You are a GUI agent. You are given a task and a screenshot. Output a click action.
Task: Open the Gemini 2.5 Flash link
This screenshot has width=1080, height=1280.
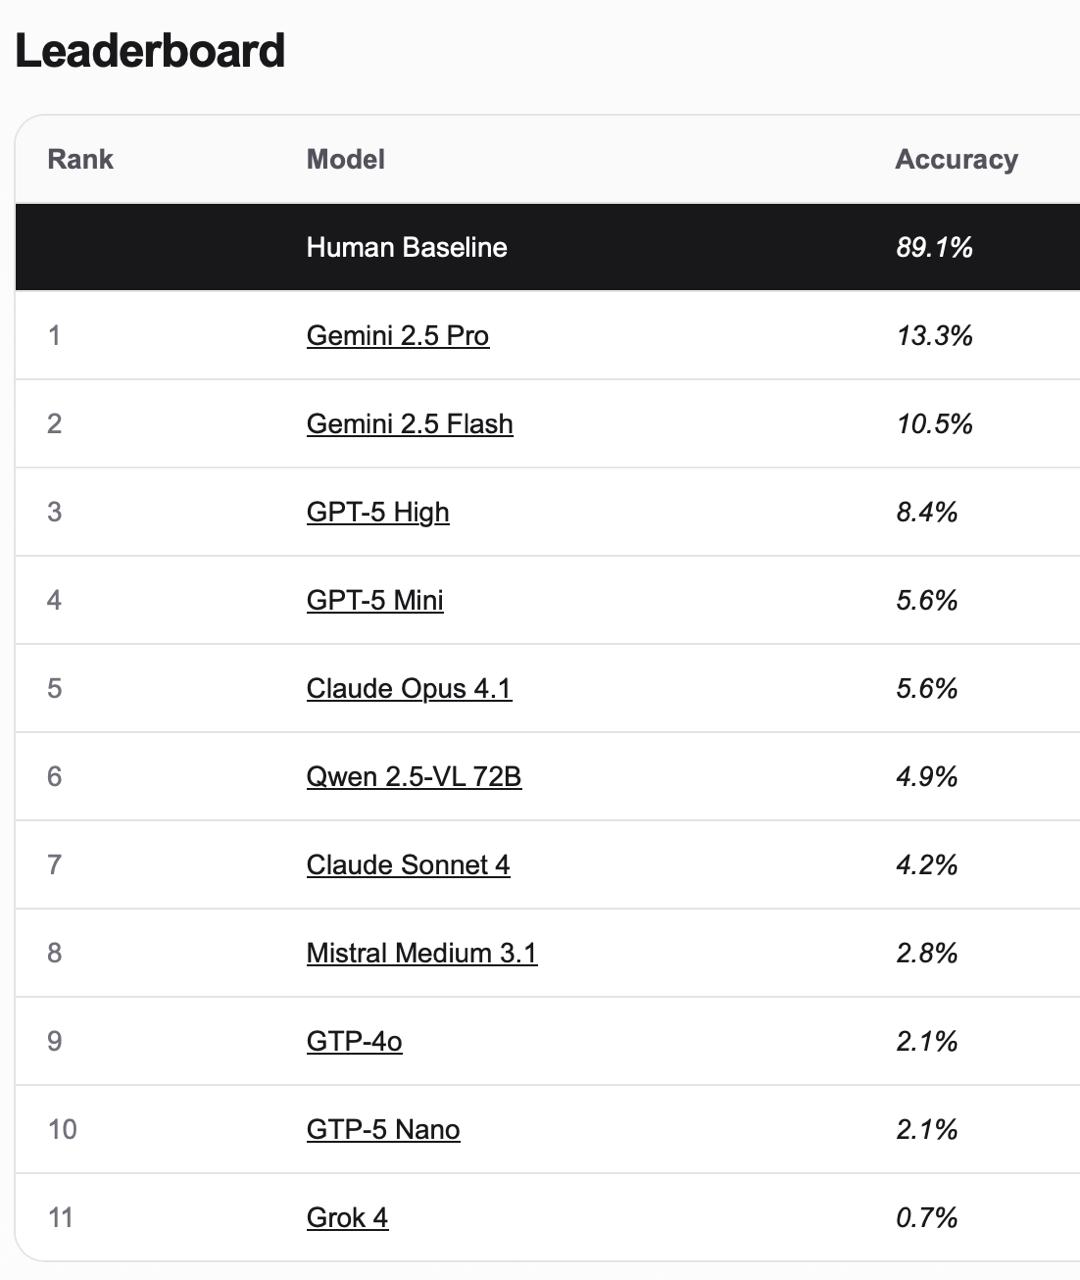[409, 424]
